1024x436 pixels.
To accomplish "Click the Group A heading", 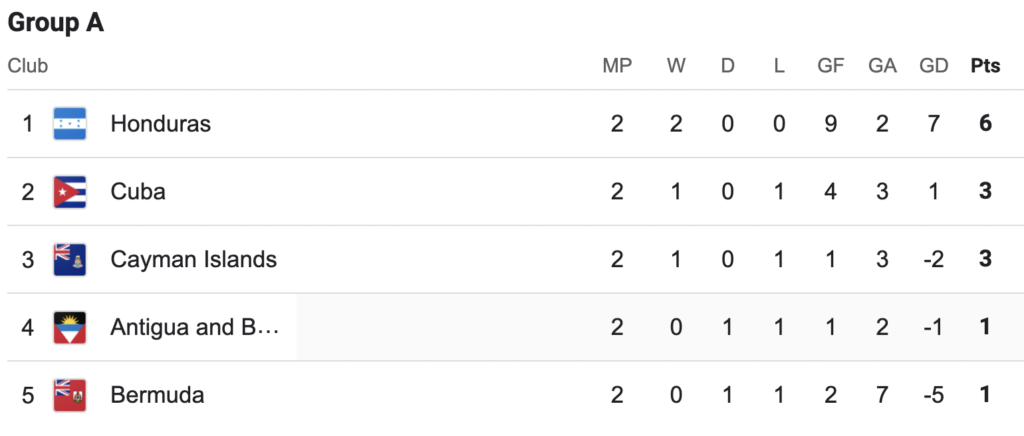I will point(56,23).
